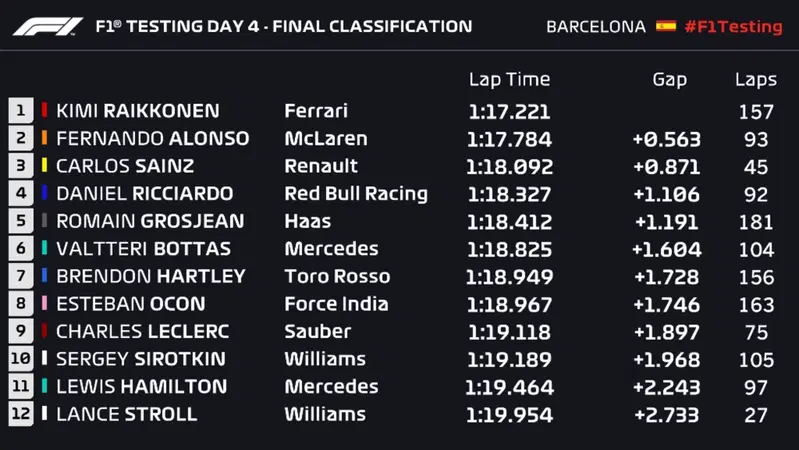Select the Gap column header
Screen dimensions: 799x450
click(x=670, y=80)
